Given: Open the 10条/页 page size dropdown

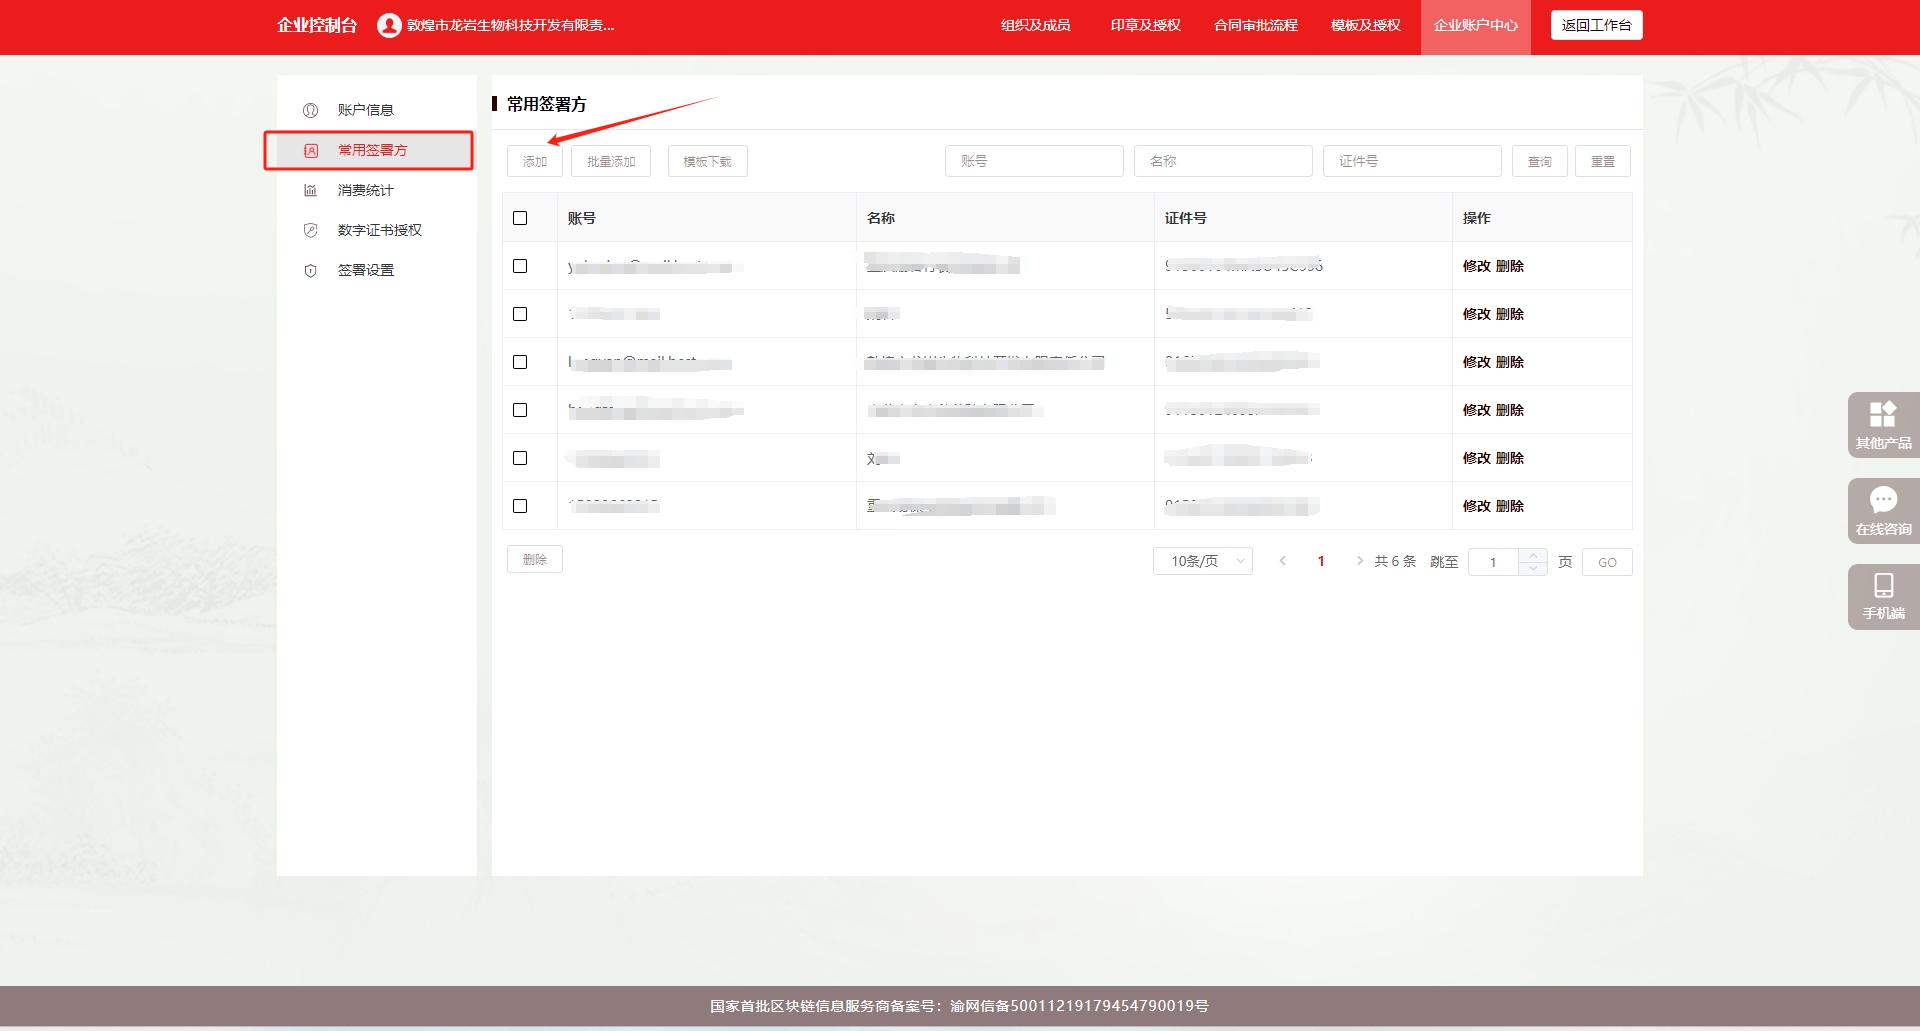Looking at the screenshot, I should click(1203, 561).
